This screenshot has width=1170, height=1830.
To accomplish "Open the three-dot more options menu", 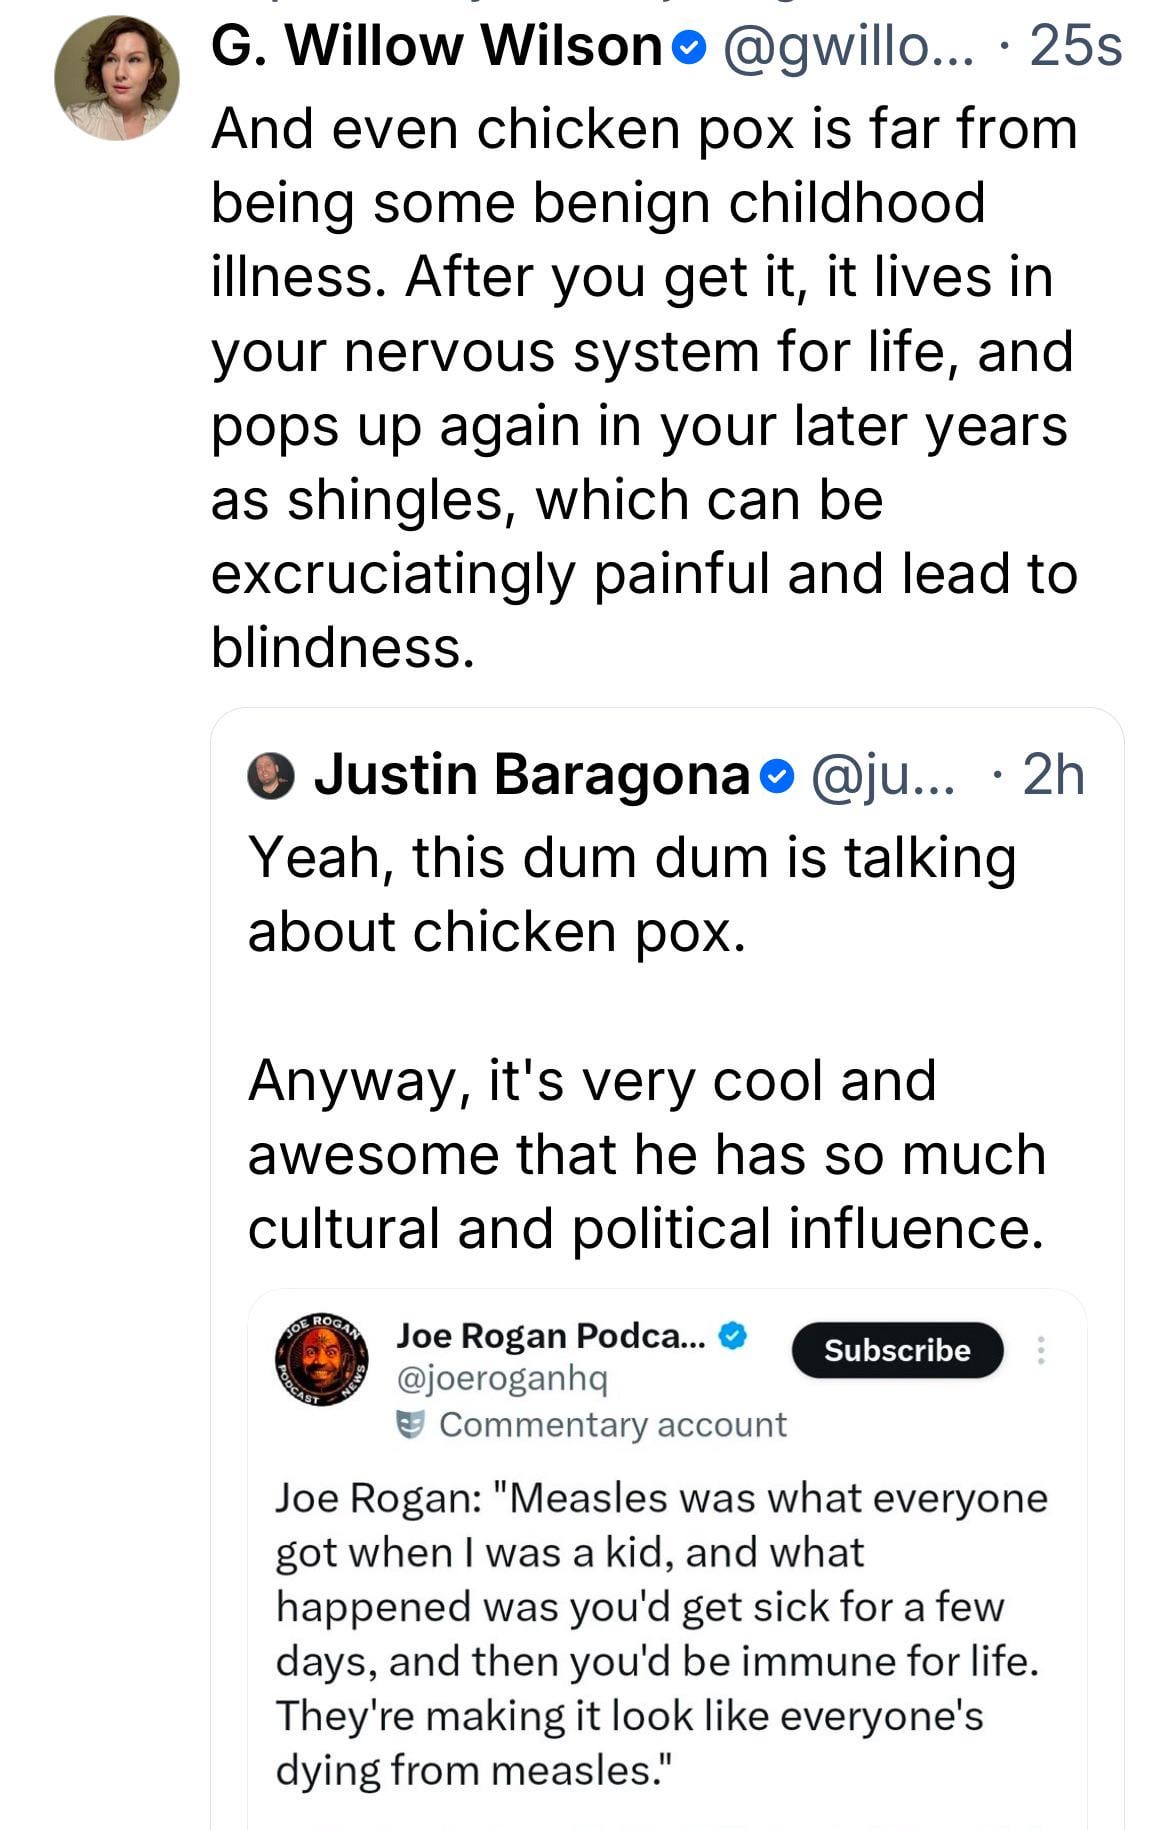I will tap(1041, 1351).
